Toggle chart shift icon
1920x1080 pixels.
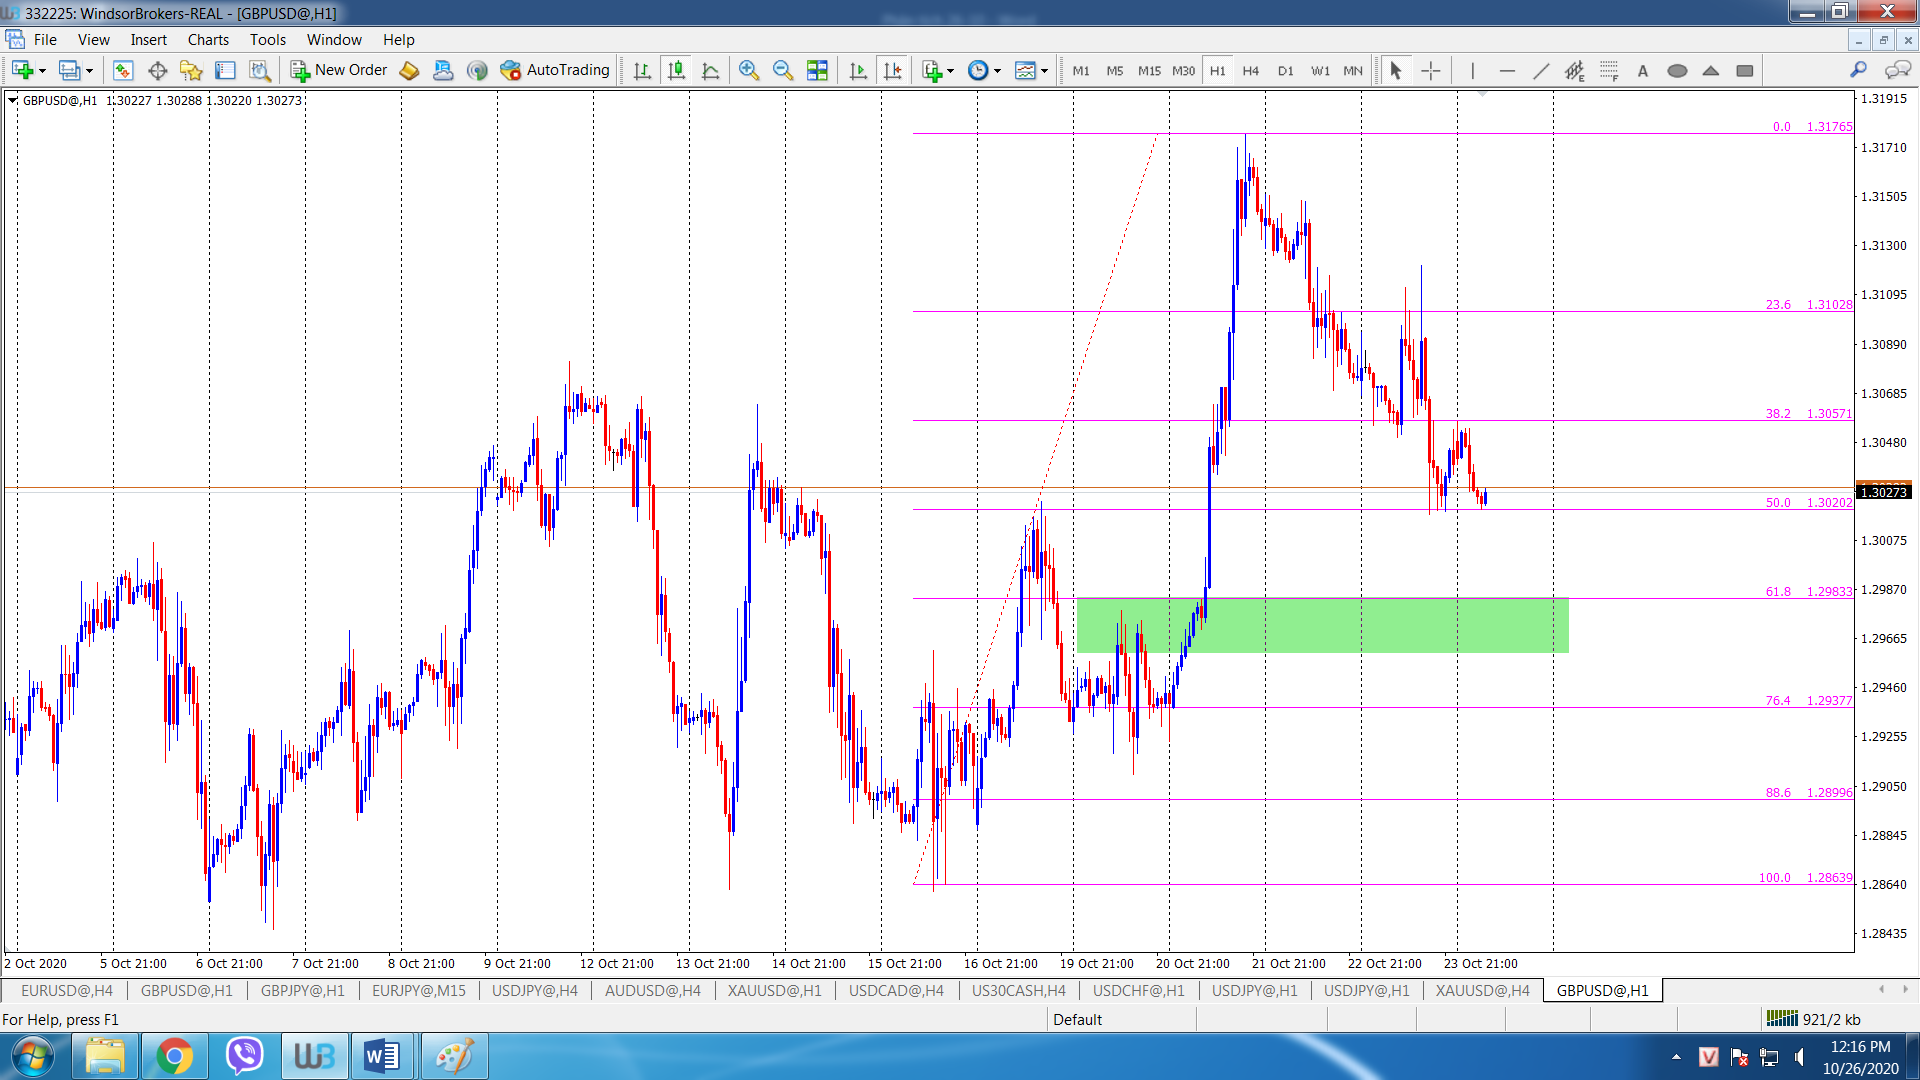coord(892,70)
